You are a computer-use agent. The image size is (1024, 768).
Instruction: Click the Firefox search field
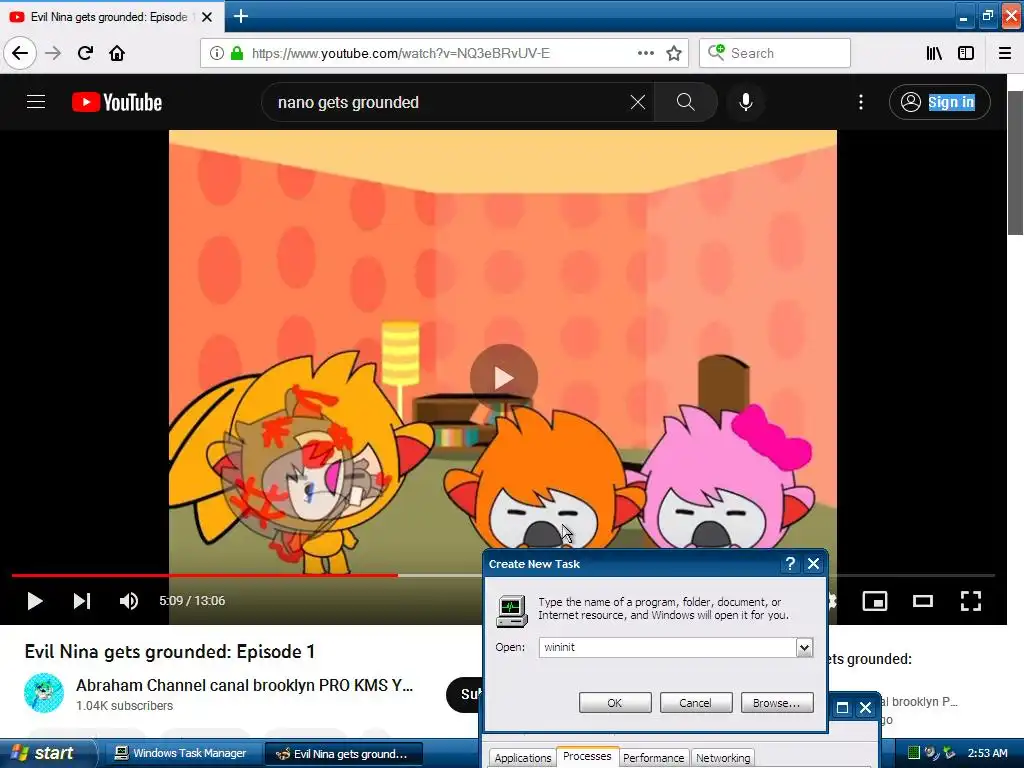(x=775, y=53)
